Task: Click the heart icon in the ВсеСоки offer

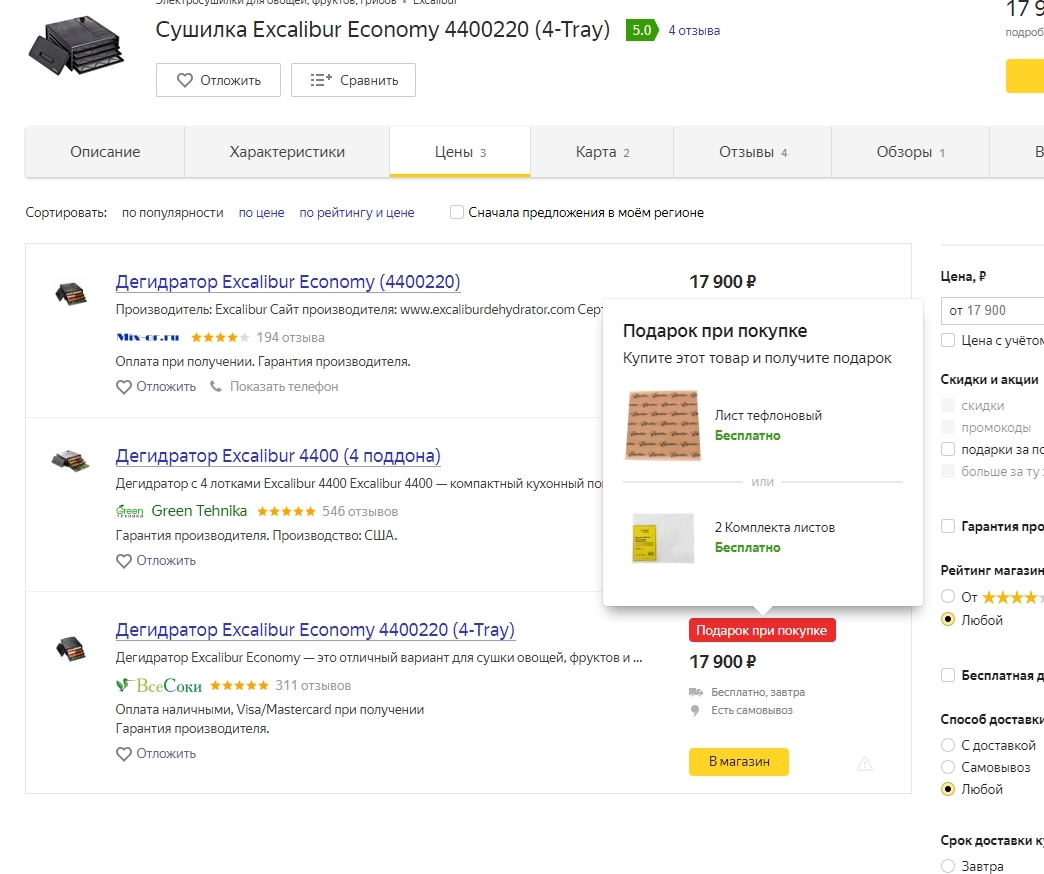Action: click(x=124, y=754)
